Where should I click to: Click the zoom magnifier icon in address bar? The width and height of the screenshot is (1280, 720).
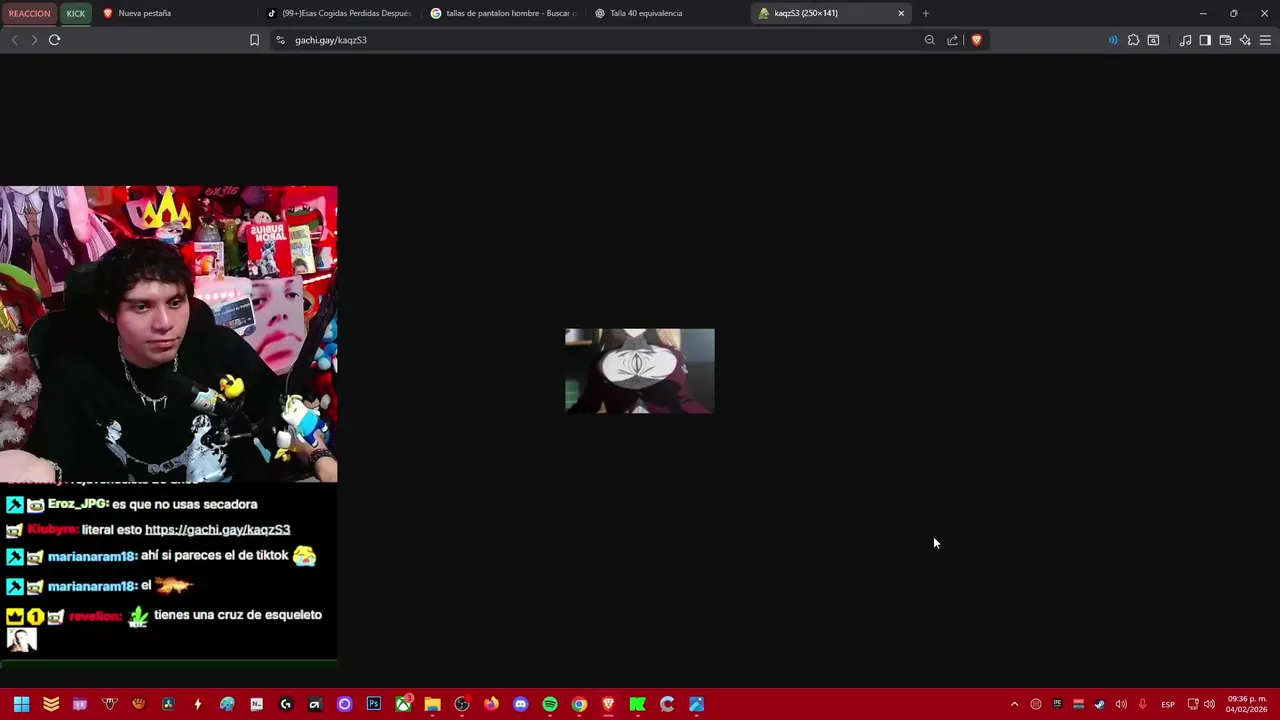click(x=930, y=40)
